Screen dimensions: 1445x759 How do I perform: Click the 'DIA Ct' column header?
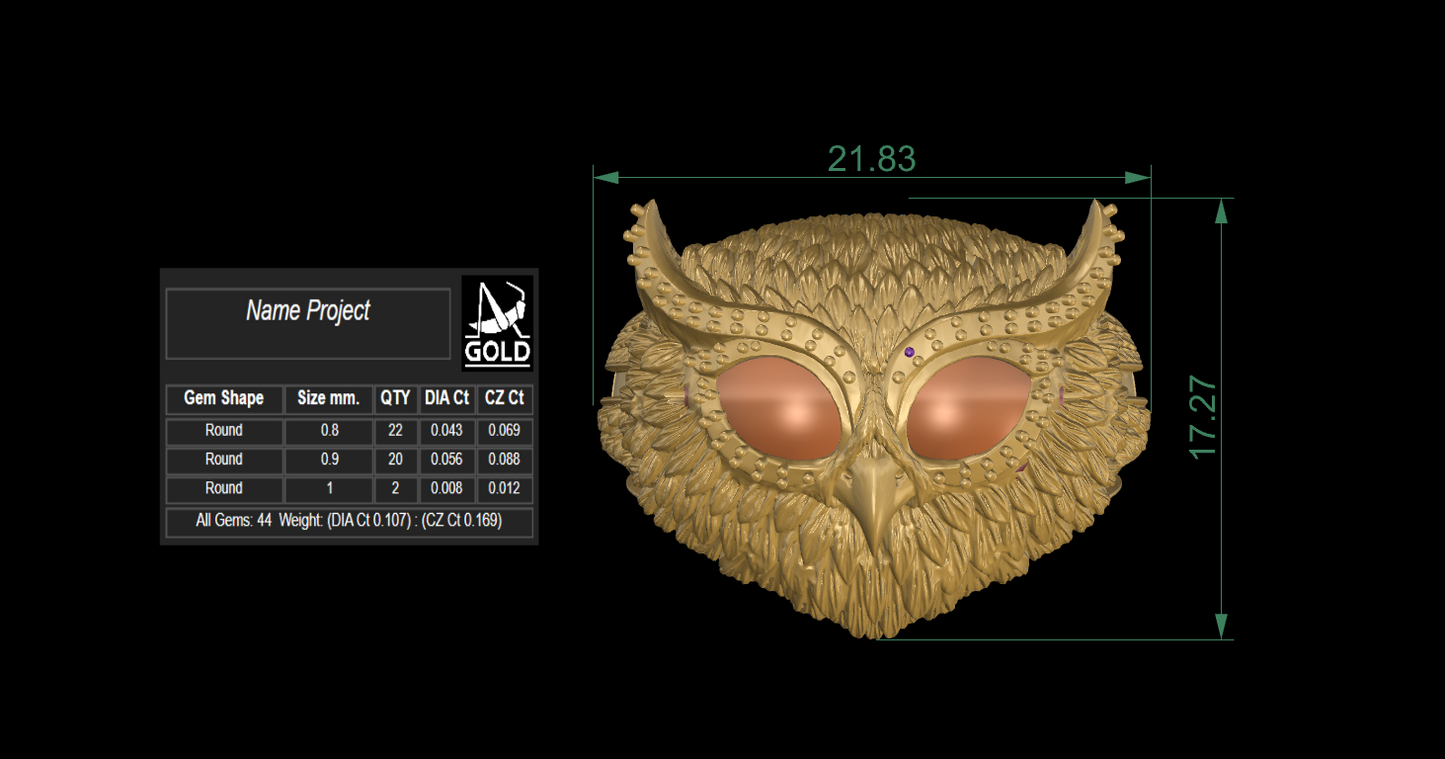click(447, 399)
